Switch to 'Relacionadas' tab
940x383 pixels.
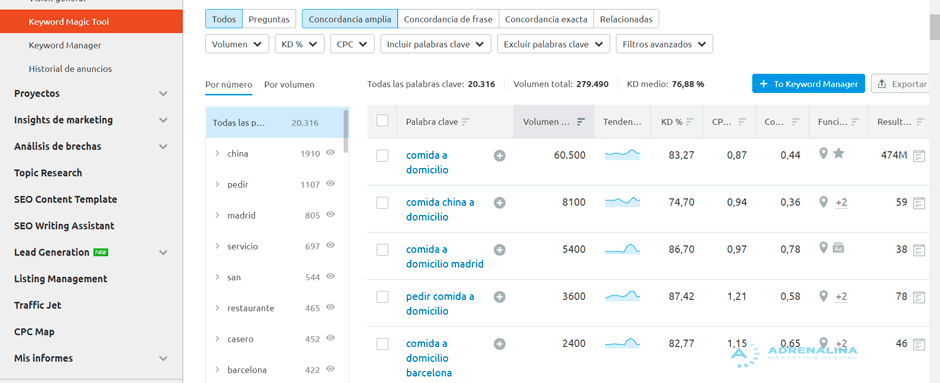tap(626, 19)
